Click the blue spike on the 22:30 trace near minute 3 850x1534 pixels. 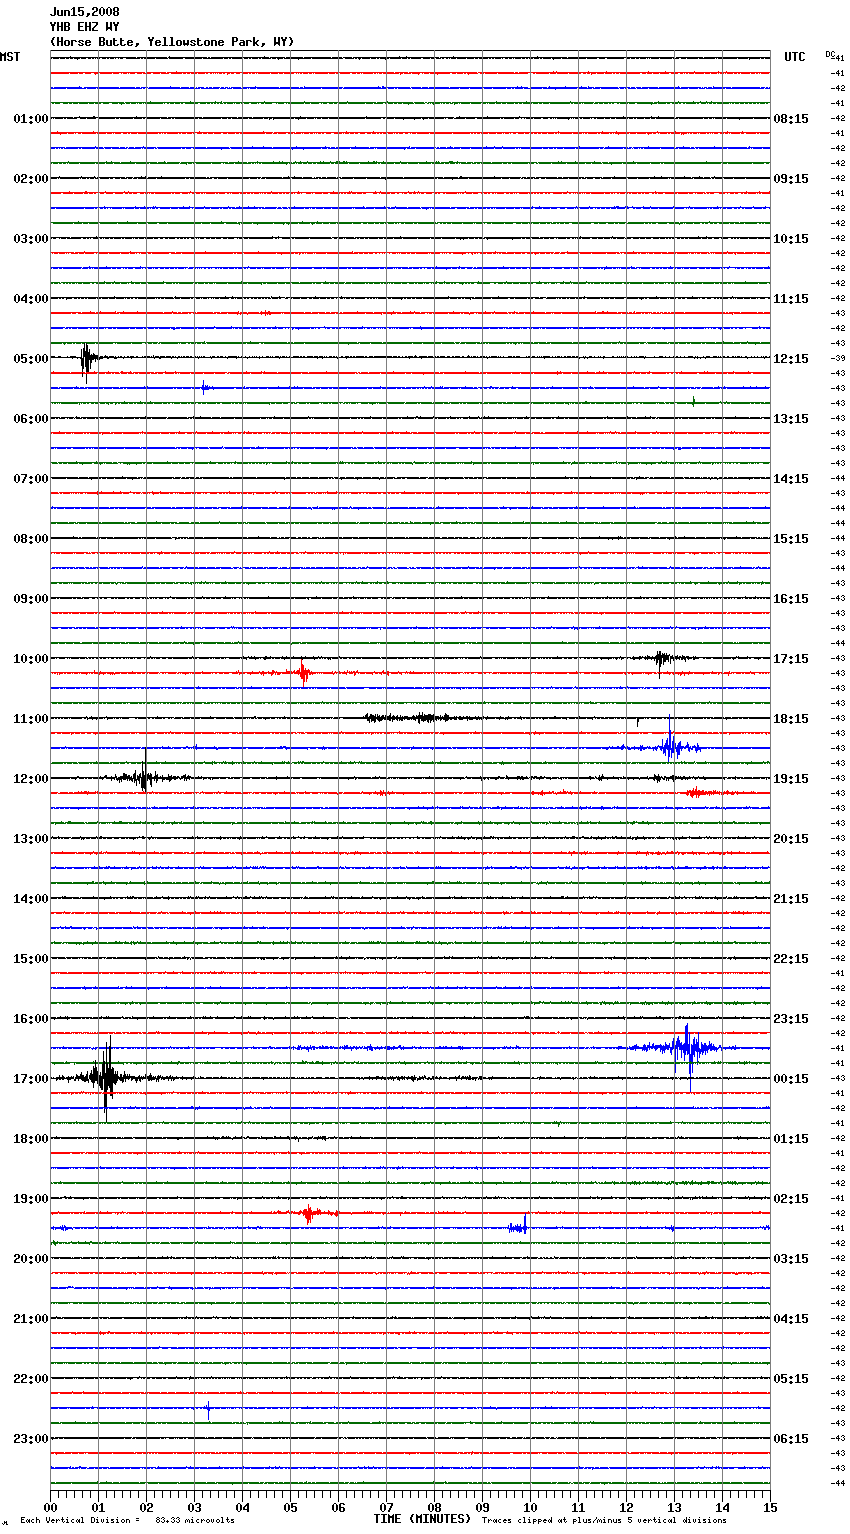[208, 1409]
